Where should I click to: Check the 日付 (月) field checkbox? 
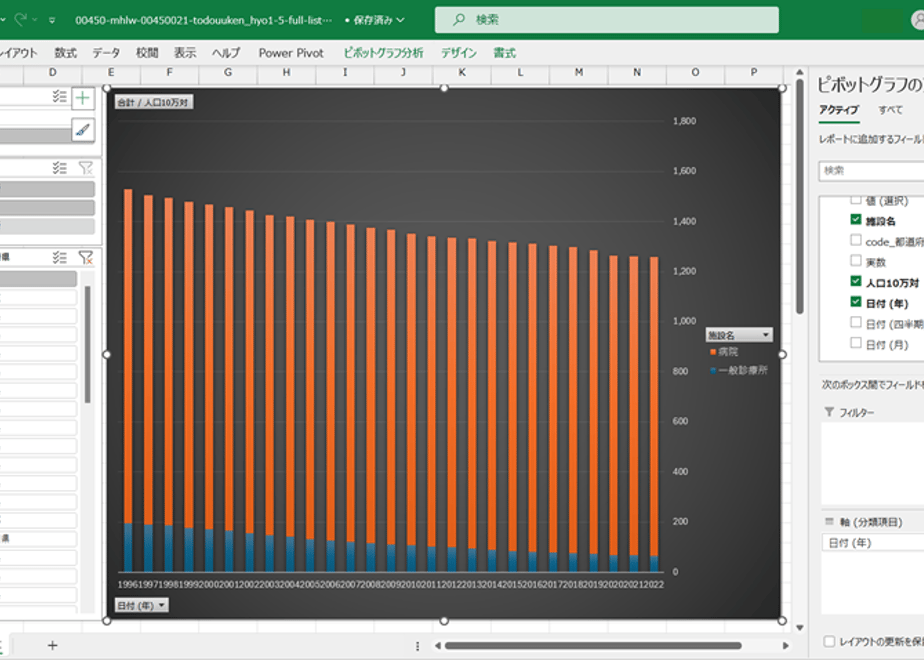click(x=856, y=343)
